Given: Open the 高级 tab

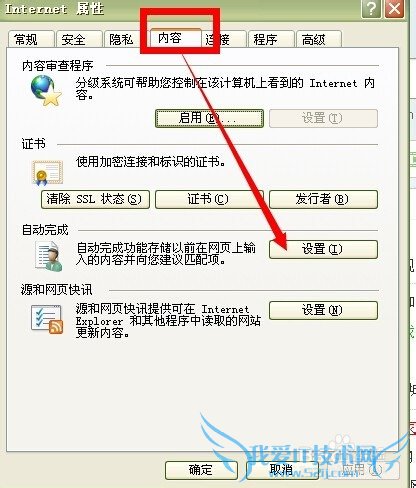Looking at the screenshot, I should point(319,39).
